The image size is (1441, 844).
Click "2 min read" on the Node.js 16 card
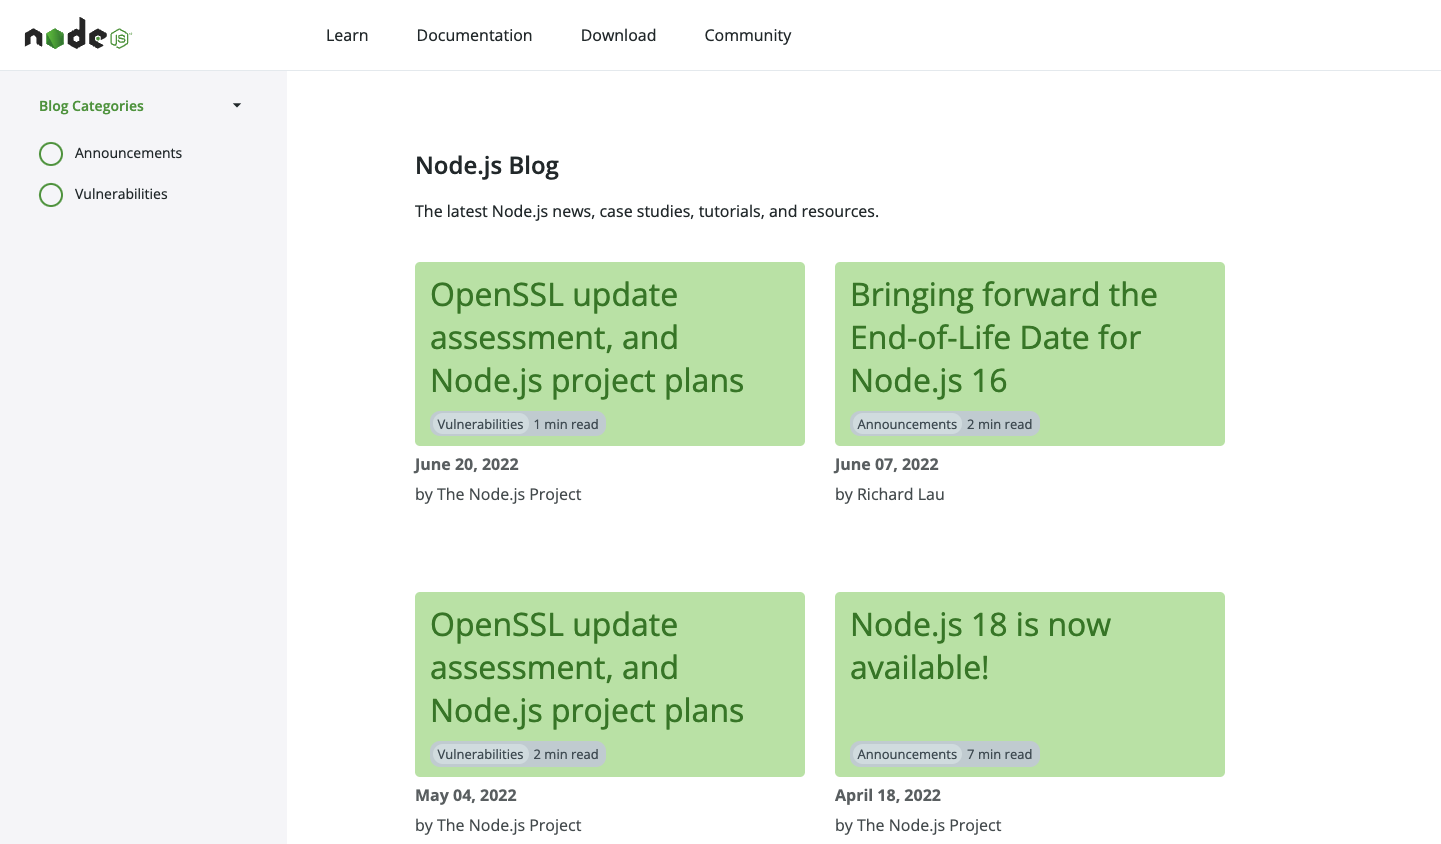tap(999, 424)
